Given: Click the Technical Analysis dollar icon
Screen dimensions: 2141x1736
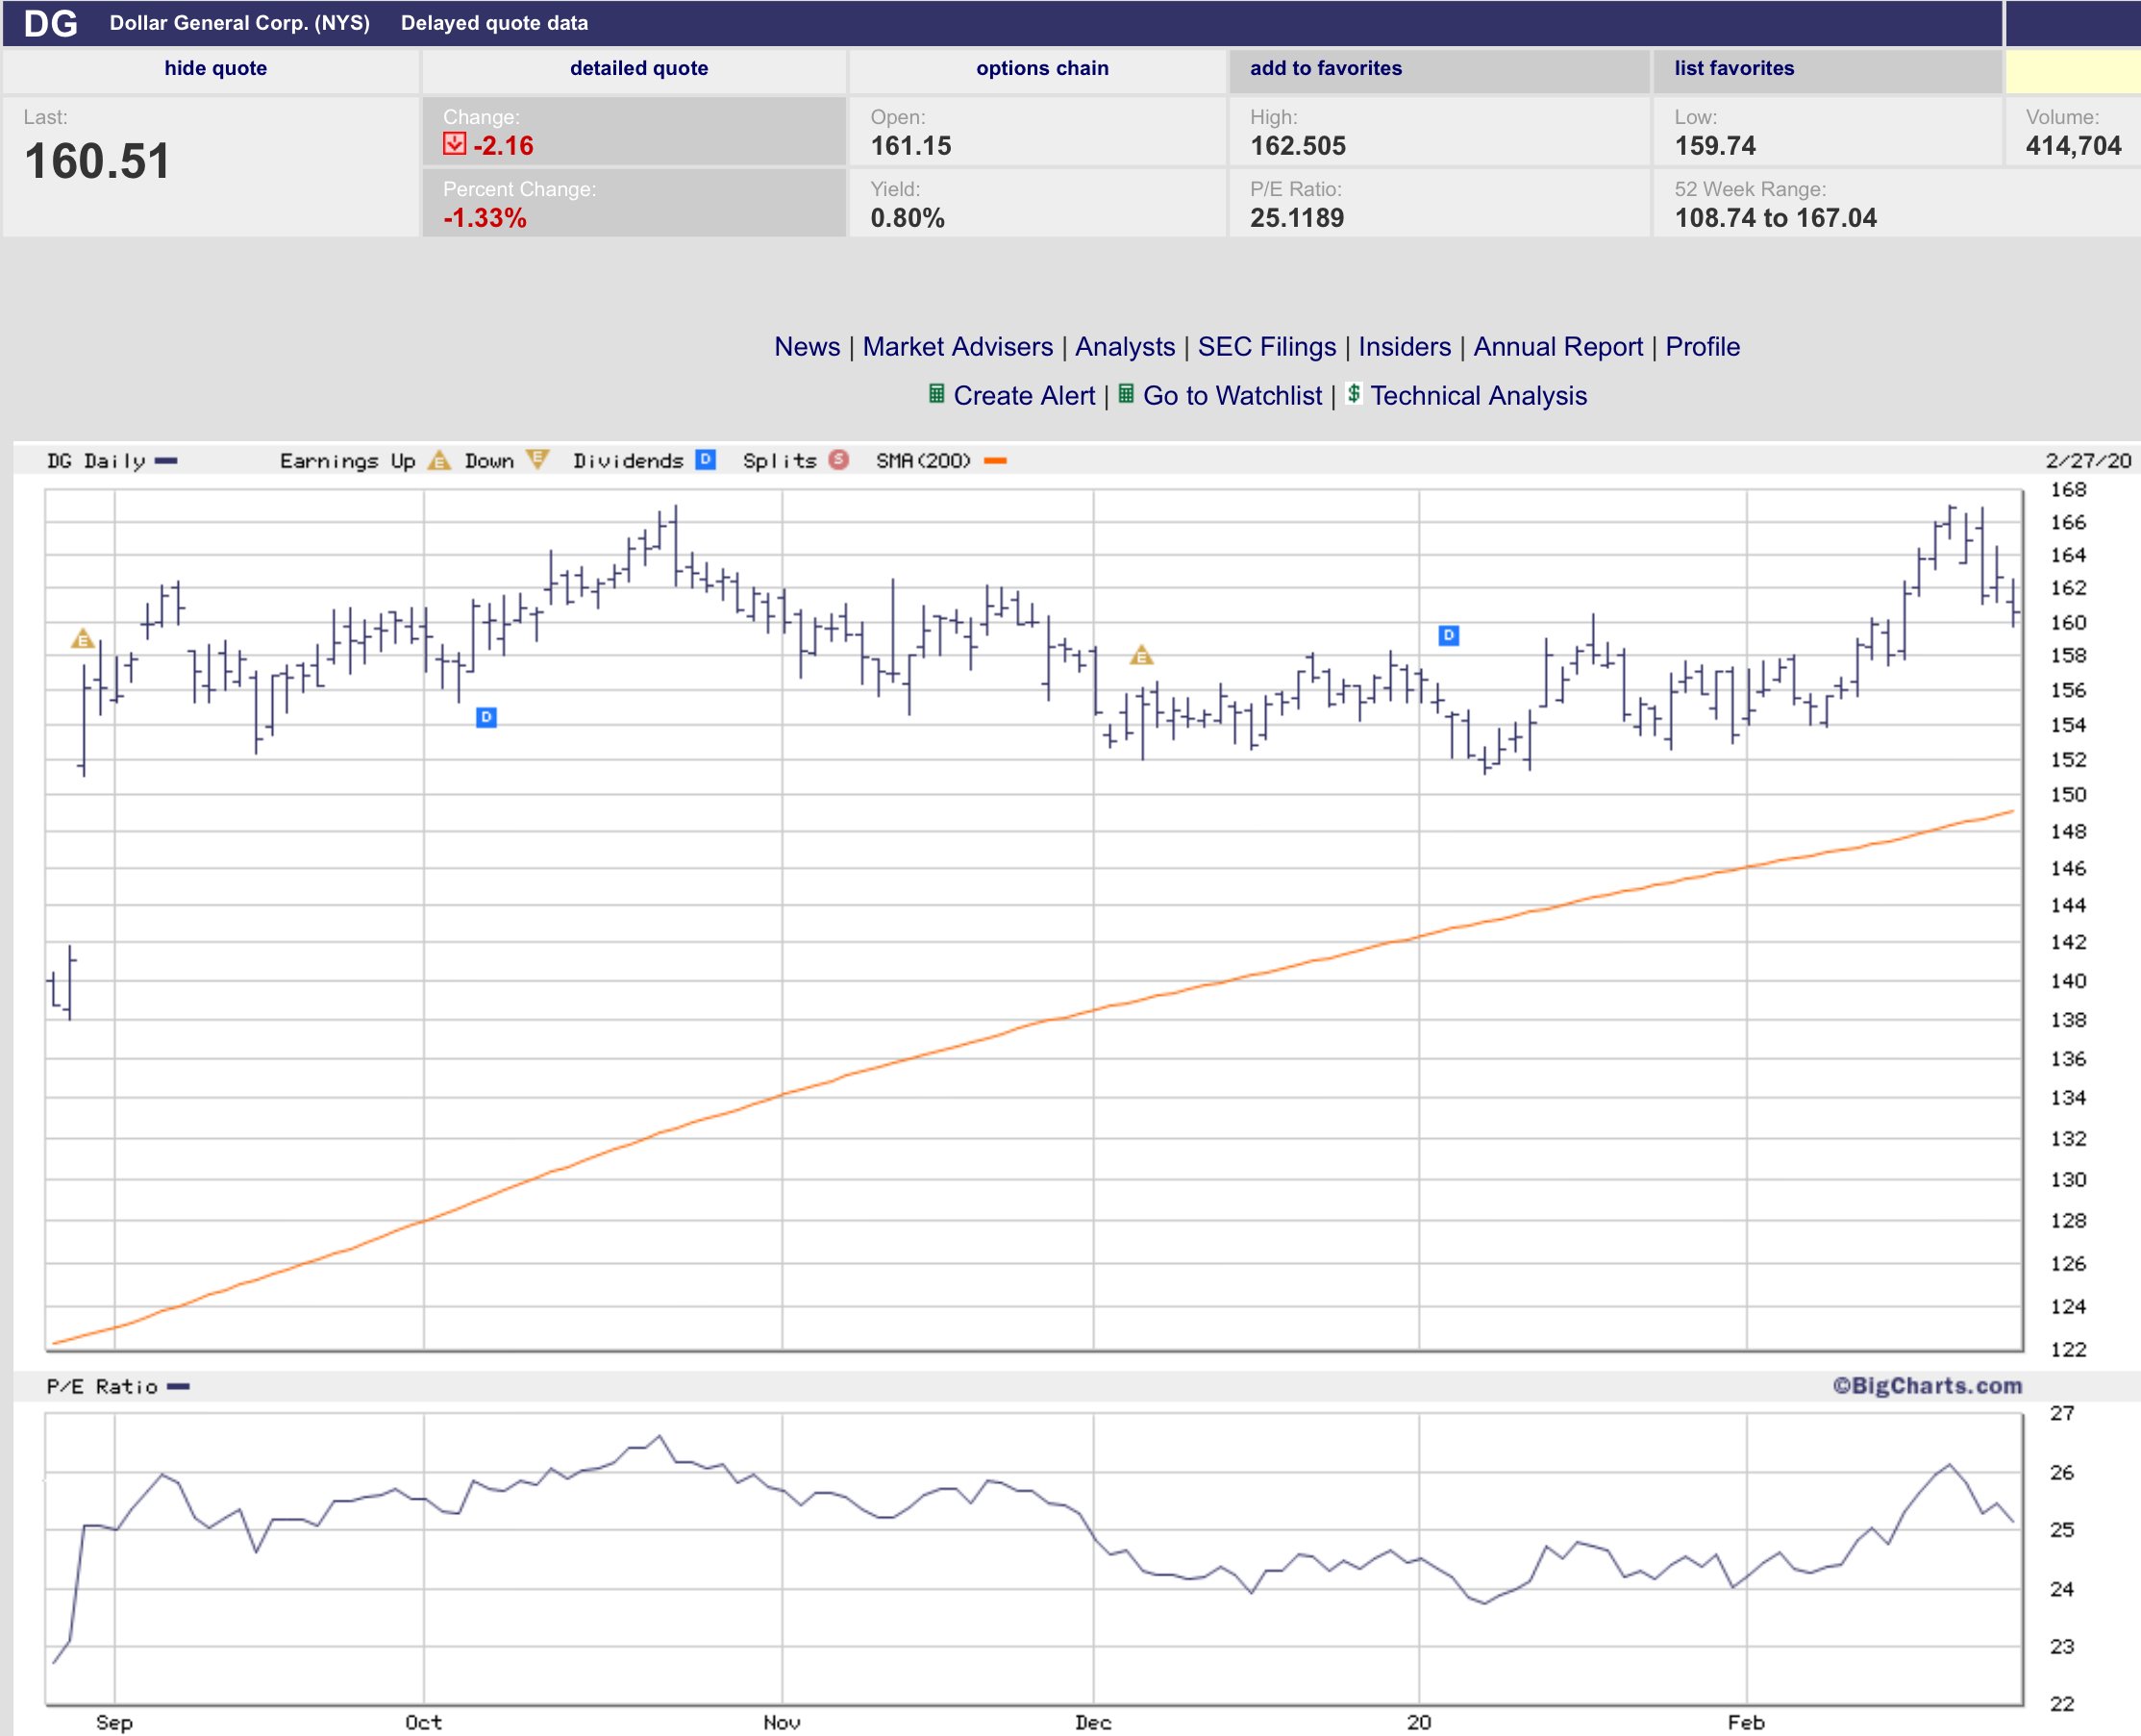Looking at the screenshot, I should click(1353, 393).
